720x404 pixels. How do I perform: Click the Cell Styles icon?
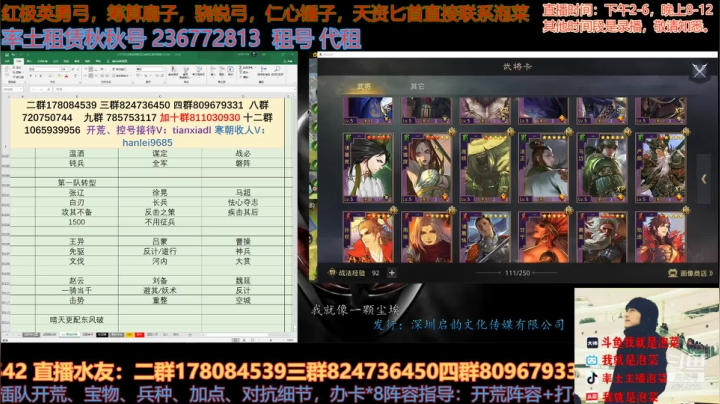tap(199, 71)
